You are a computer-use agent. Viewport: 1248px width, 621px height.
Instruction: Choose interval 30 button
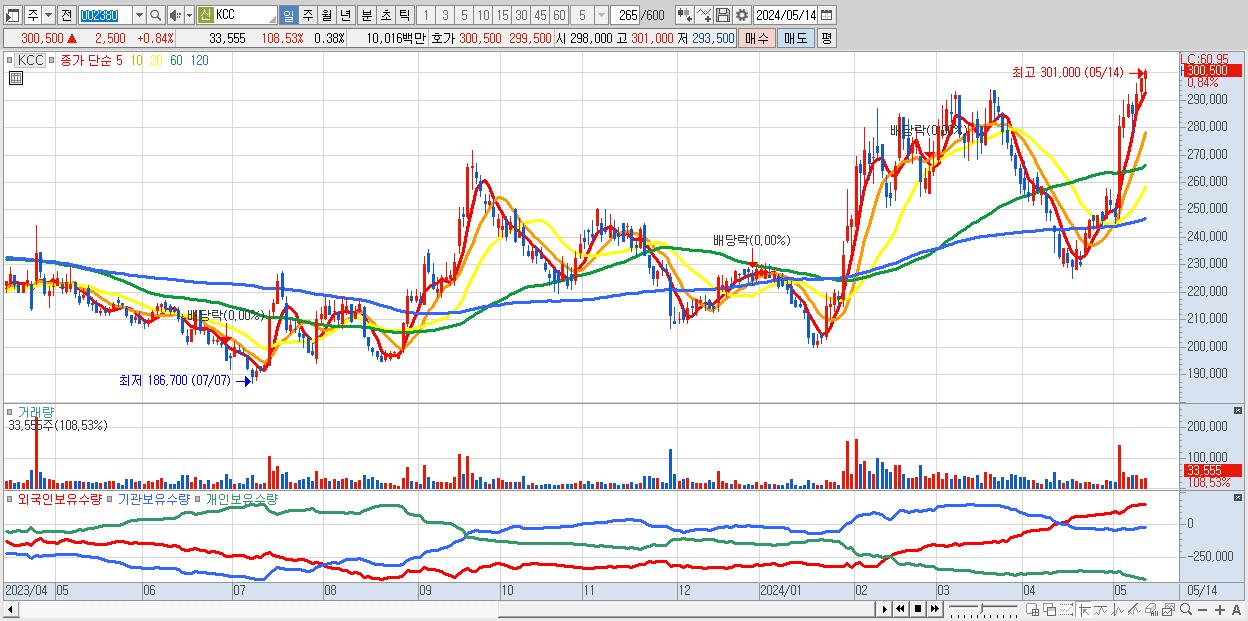coord(521,15)
